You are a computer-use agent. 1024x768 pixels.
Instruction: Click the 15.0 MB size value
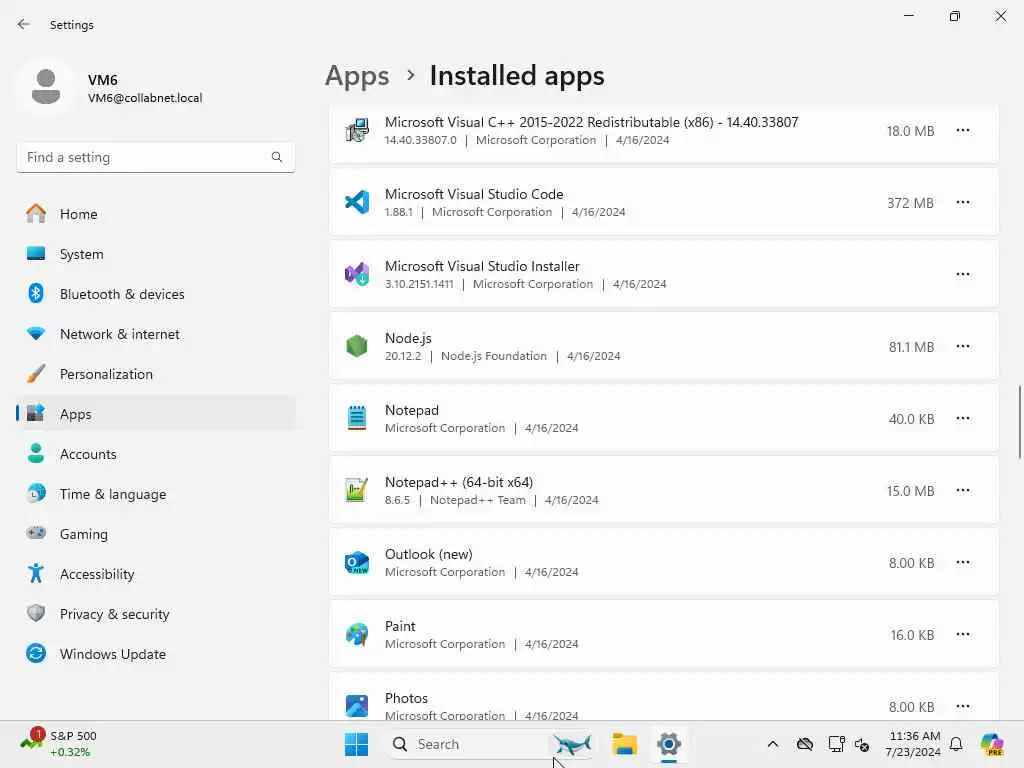pyautogui.click(x=910, y=491)
